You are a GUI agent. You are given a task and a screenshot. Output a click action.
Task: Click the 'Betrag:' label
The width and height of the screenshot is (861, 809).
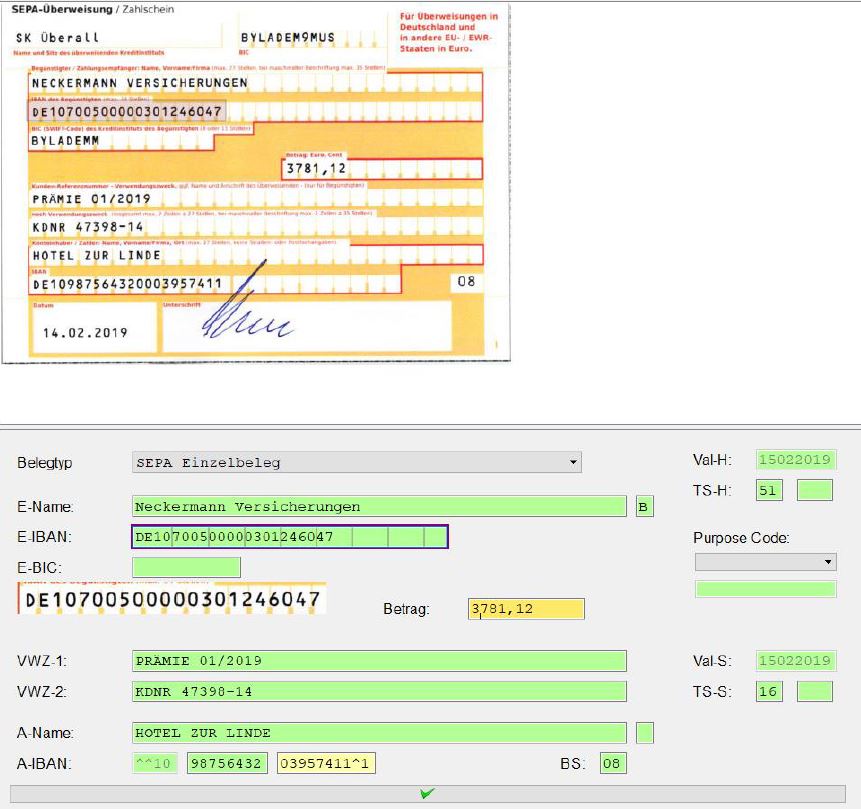406,609
